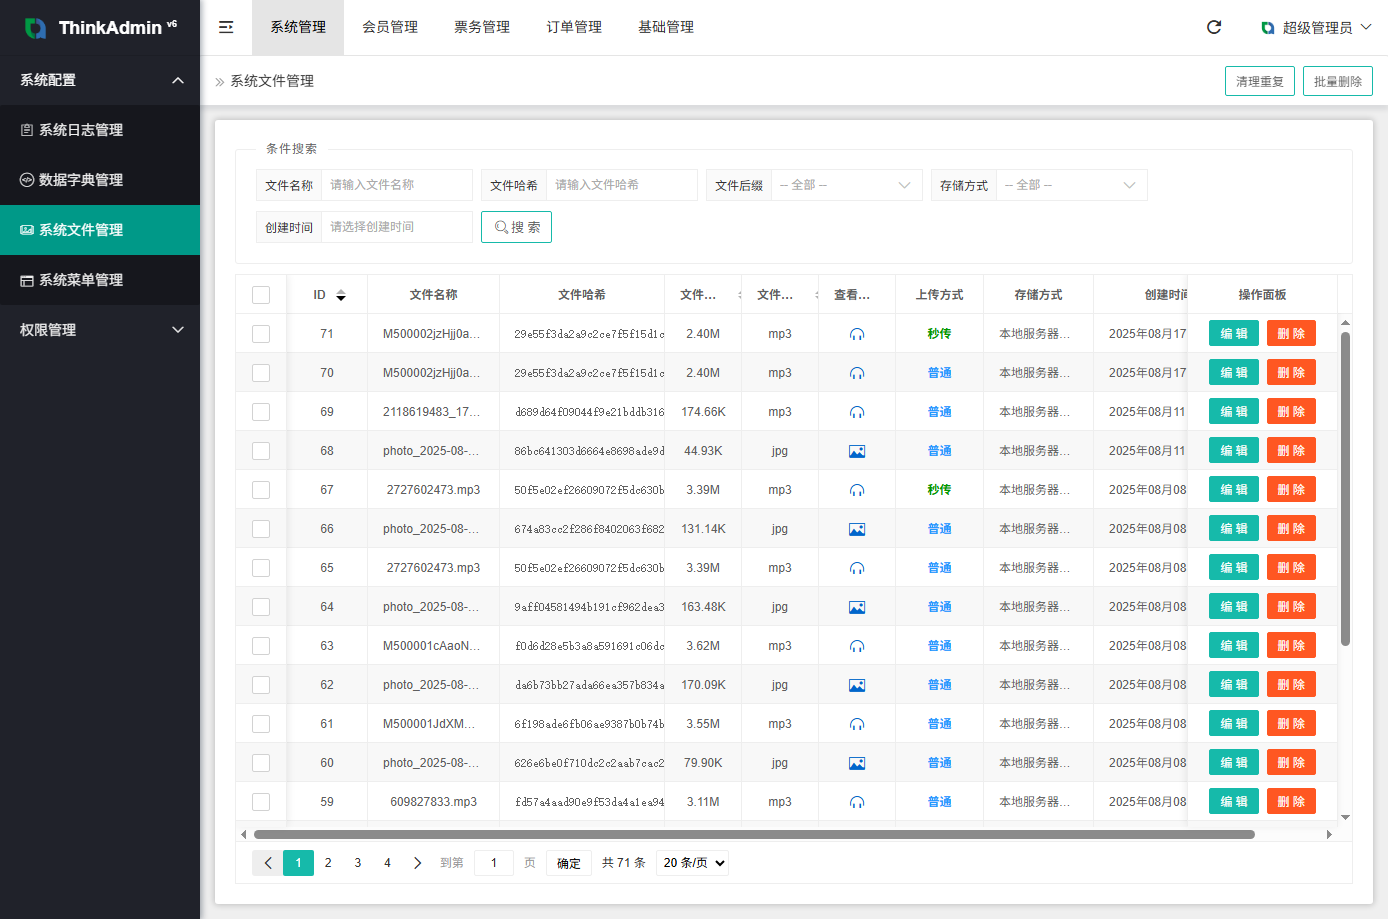
Task: Click the table vertical scrollbar thumb
Action: tap(1345, 488)
